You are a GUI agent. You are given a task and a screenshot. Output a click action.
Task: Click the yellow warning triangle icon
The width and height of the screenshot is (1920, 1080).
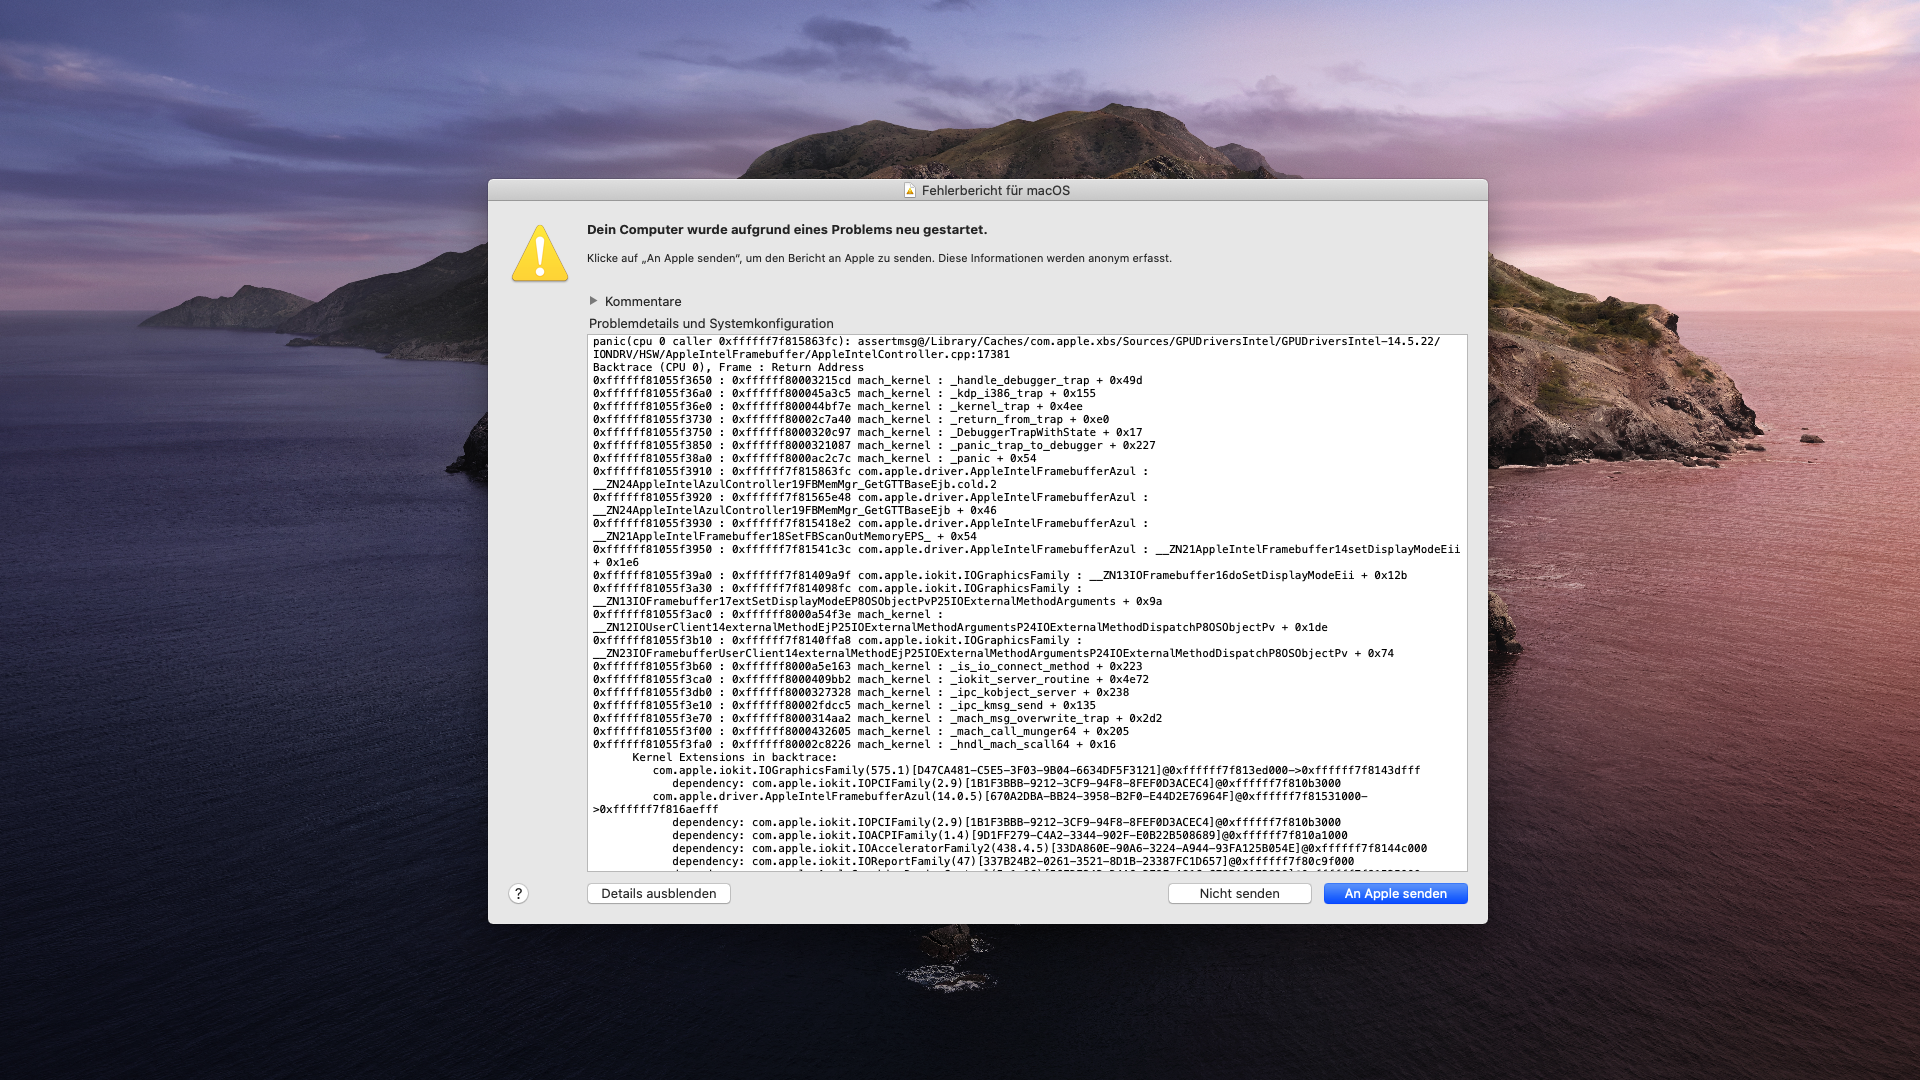tap(540, 254)
